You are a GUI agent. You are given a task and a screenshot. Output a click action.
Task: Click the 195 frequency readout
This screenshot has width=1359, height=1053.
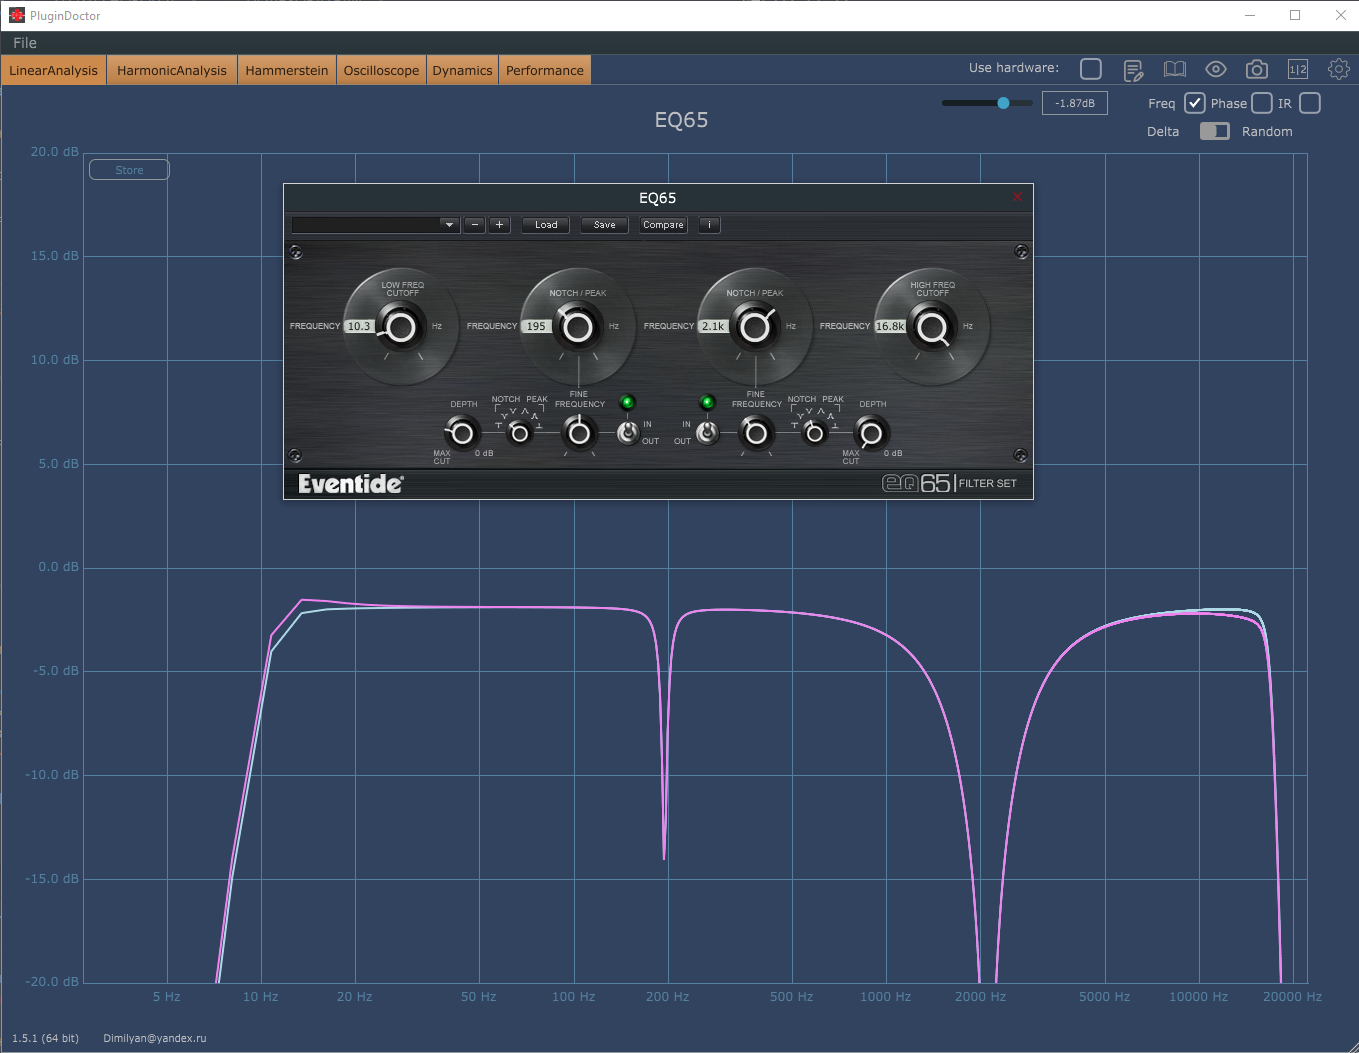coord(536,326)
